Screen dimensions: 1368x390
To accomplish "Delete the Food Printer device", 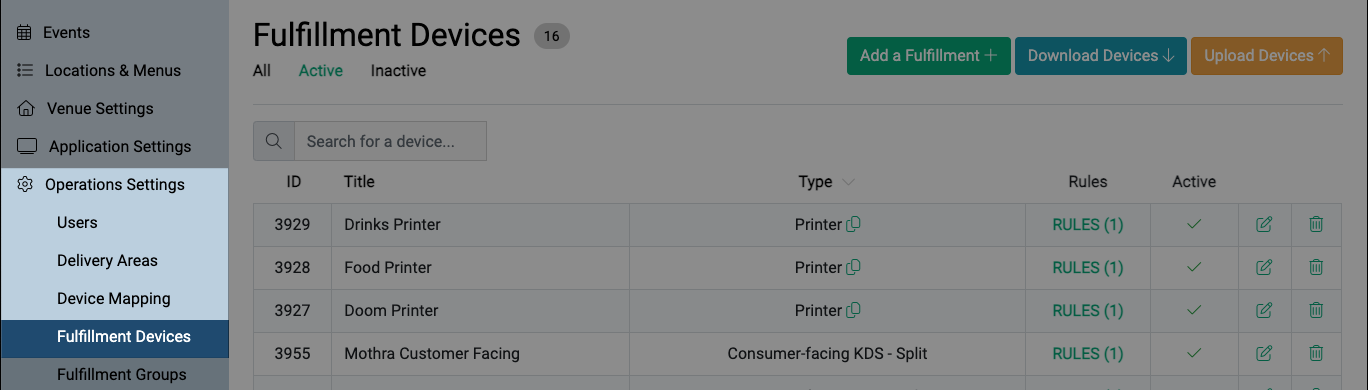I will (1316, 268).
